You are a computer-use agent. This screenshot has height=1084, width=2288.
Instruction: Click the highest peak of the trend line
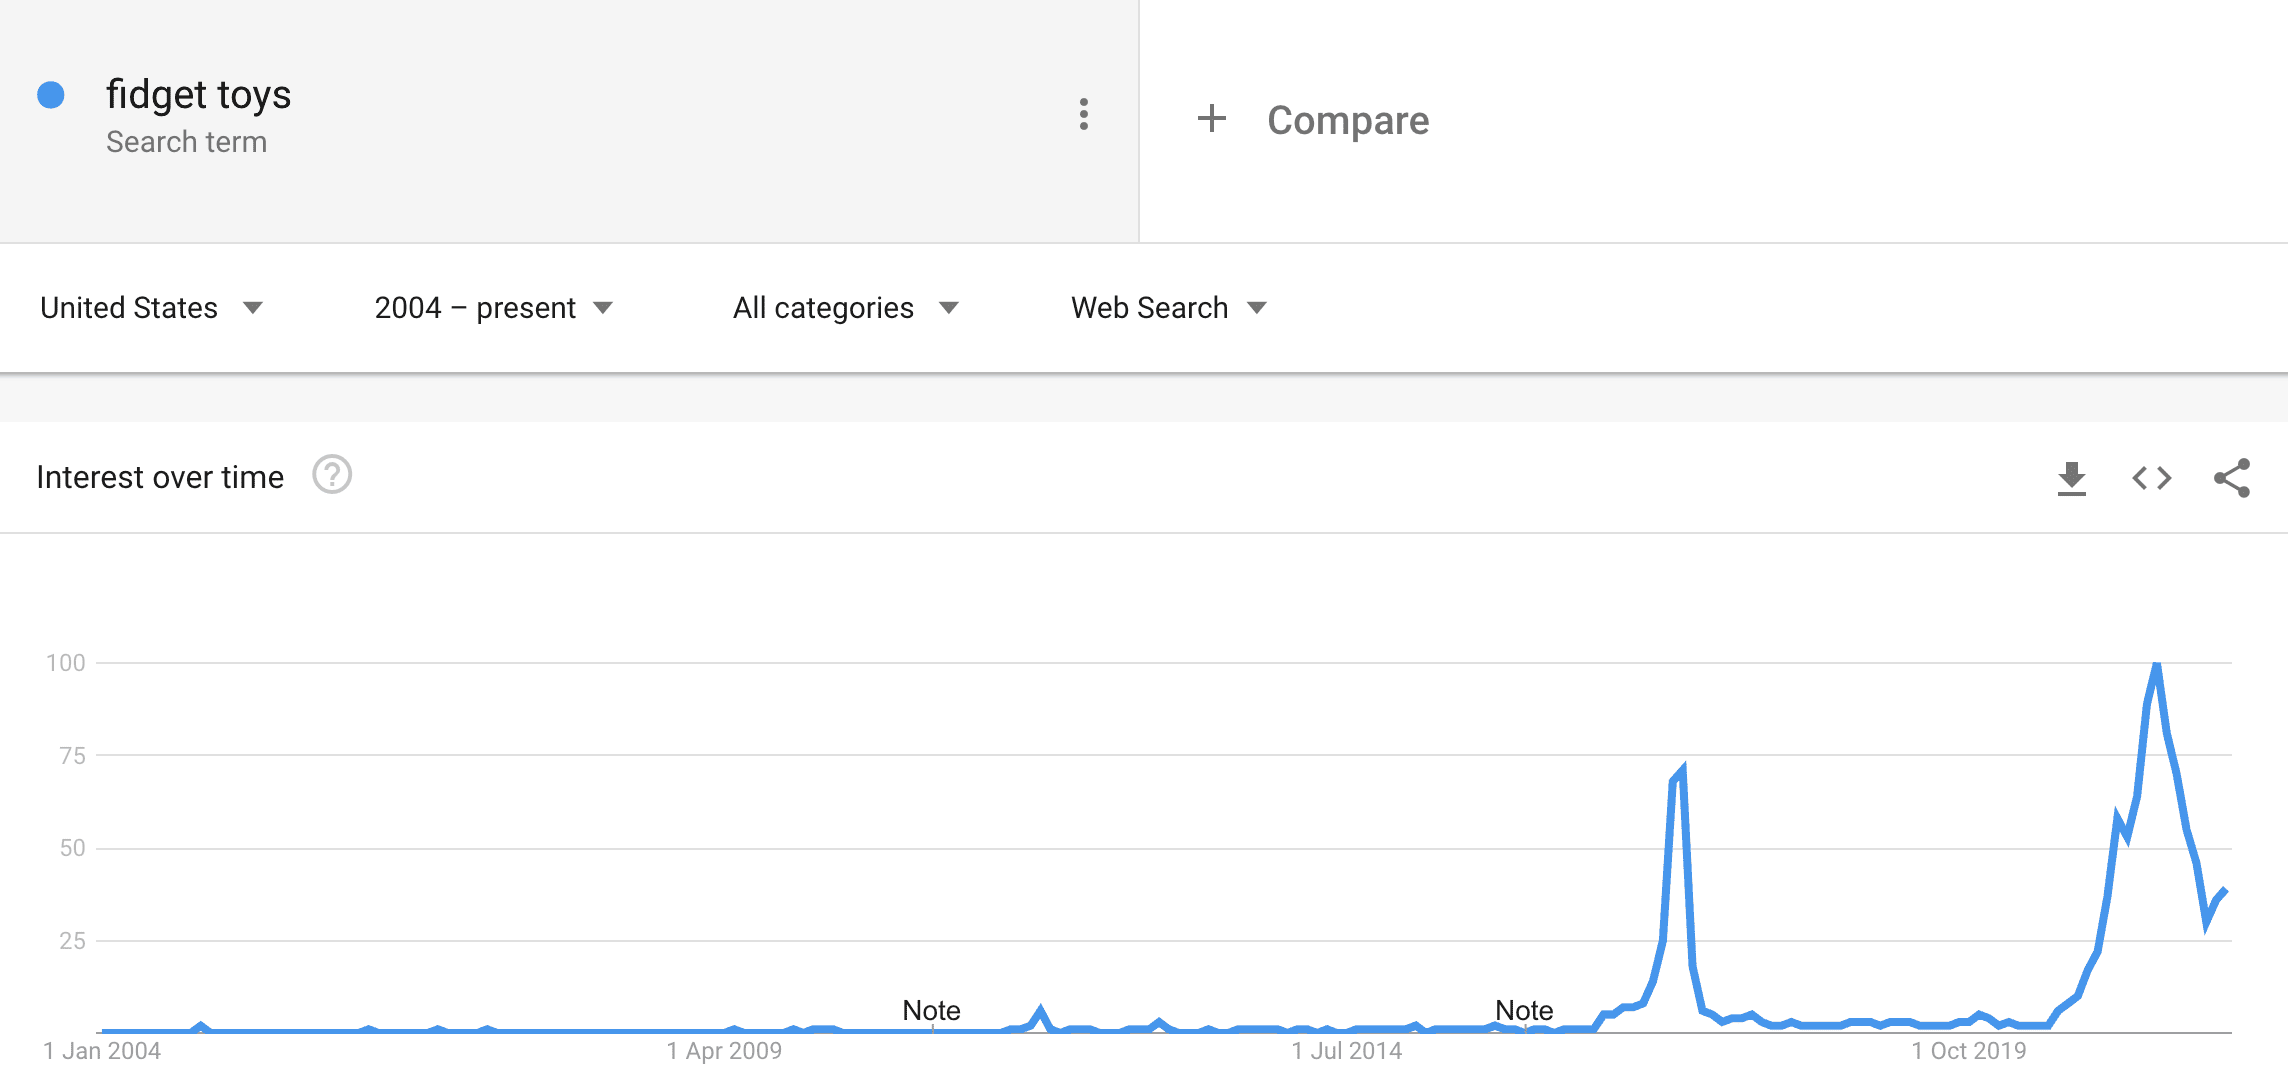[x=2157, y=666]
